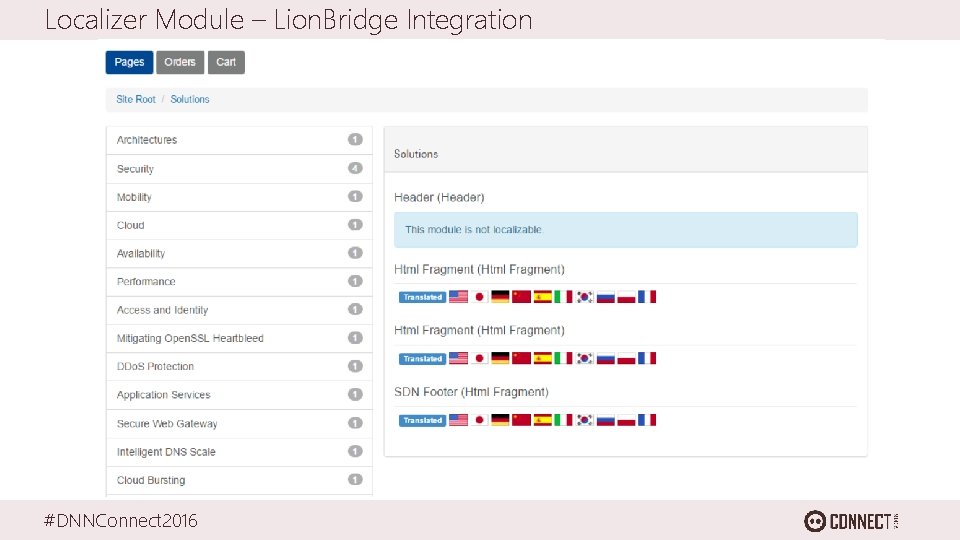Click the Japan flag in SDN Footer row

tap(479, 420)
